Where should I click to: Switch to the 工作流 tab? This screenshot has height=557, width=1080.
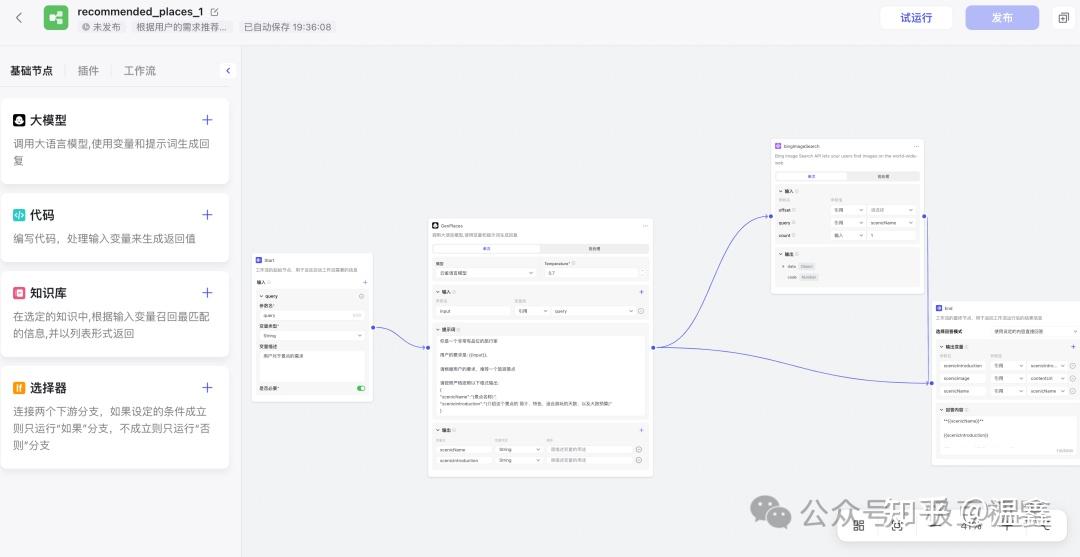[x=140, y=71]
